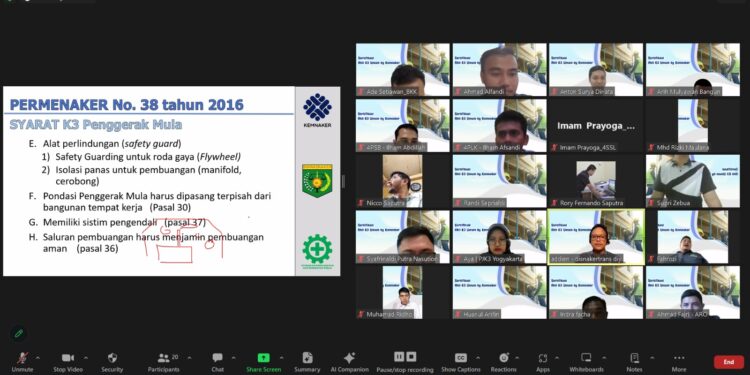Click the green Share Screen button
The image size is (750, 375).
click(x=263, y=362)
